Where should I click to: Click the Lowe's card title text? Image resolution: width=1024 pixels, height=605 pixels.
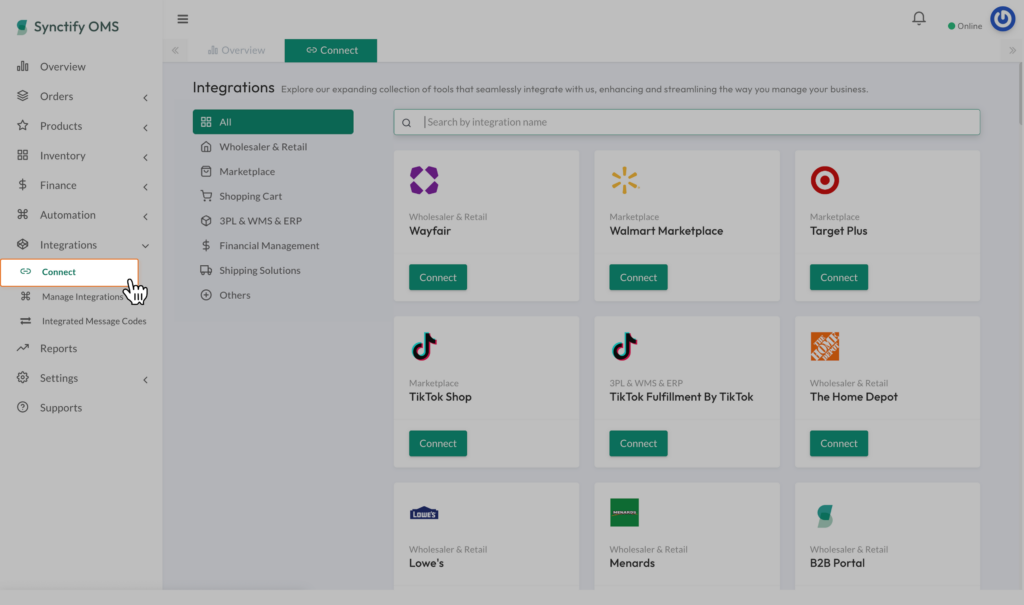pos(426,563)
